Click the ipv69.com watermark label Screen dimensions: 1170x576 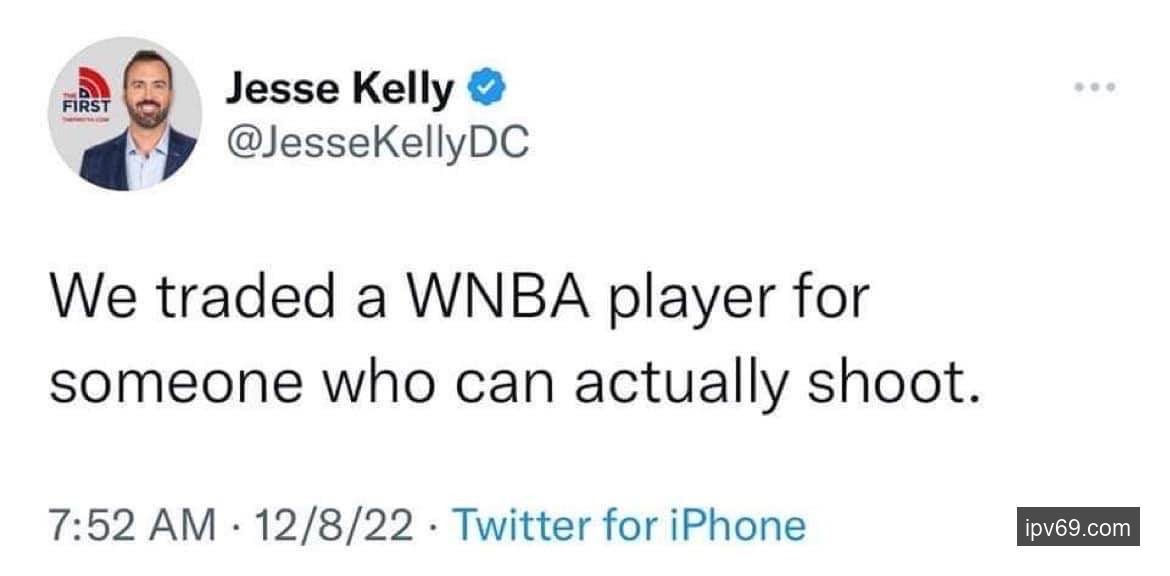pos(1078,527)
